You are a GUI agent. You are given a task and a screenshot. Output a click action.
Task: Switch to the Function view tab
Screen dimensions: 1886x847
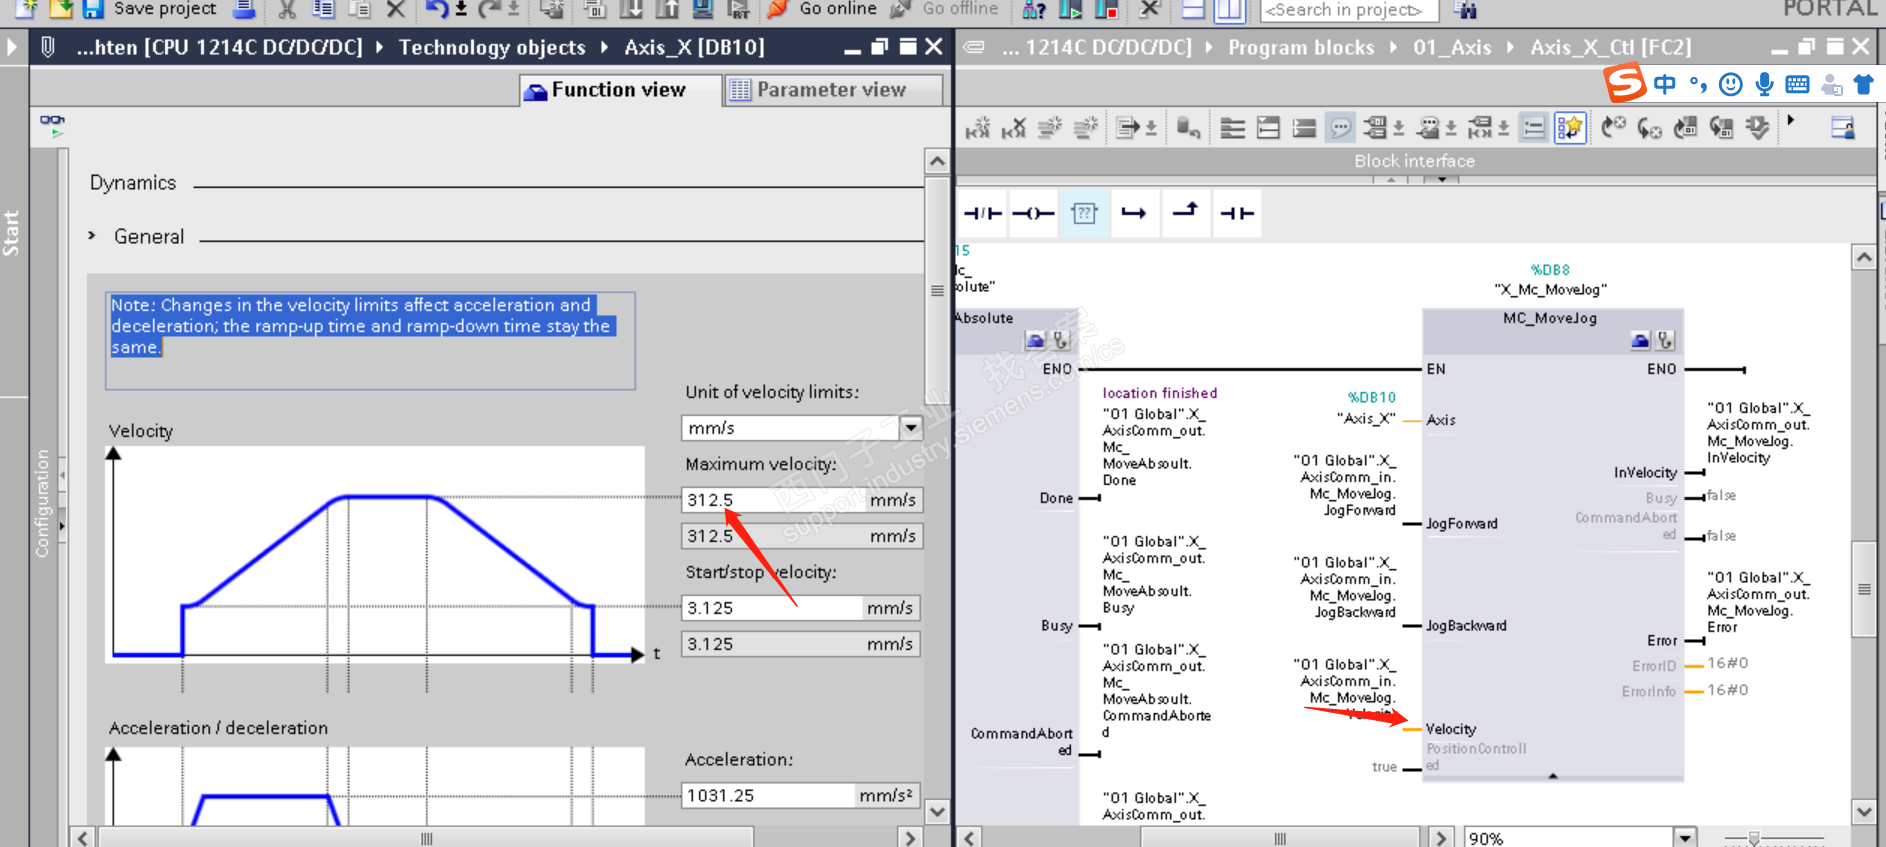(x=619, y=90)
